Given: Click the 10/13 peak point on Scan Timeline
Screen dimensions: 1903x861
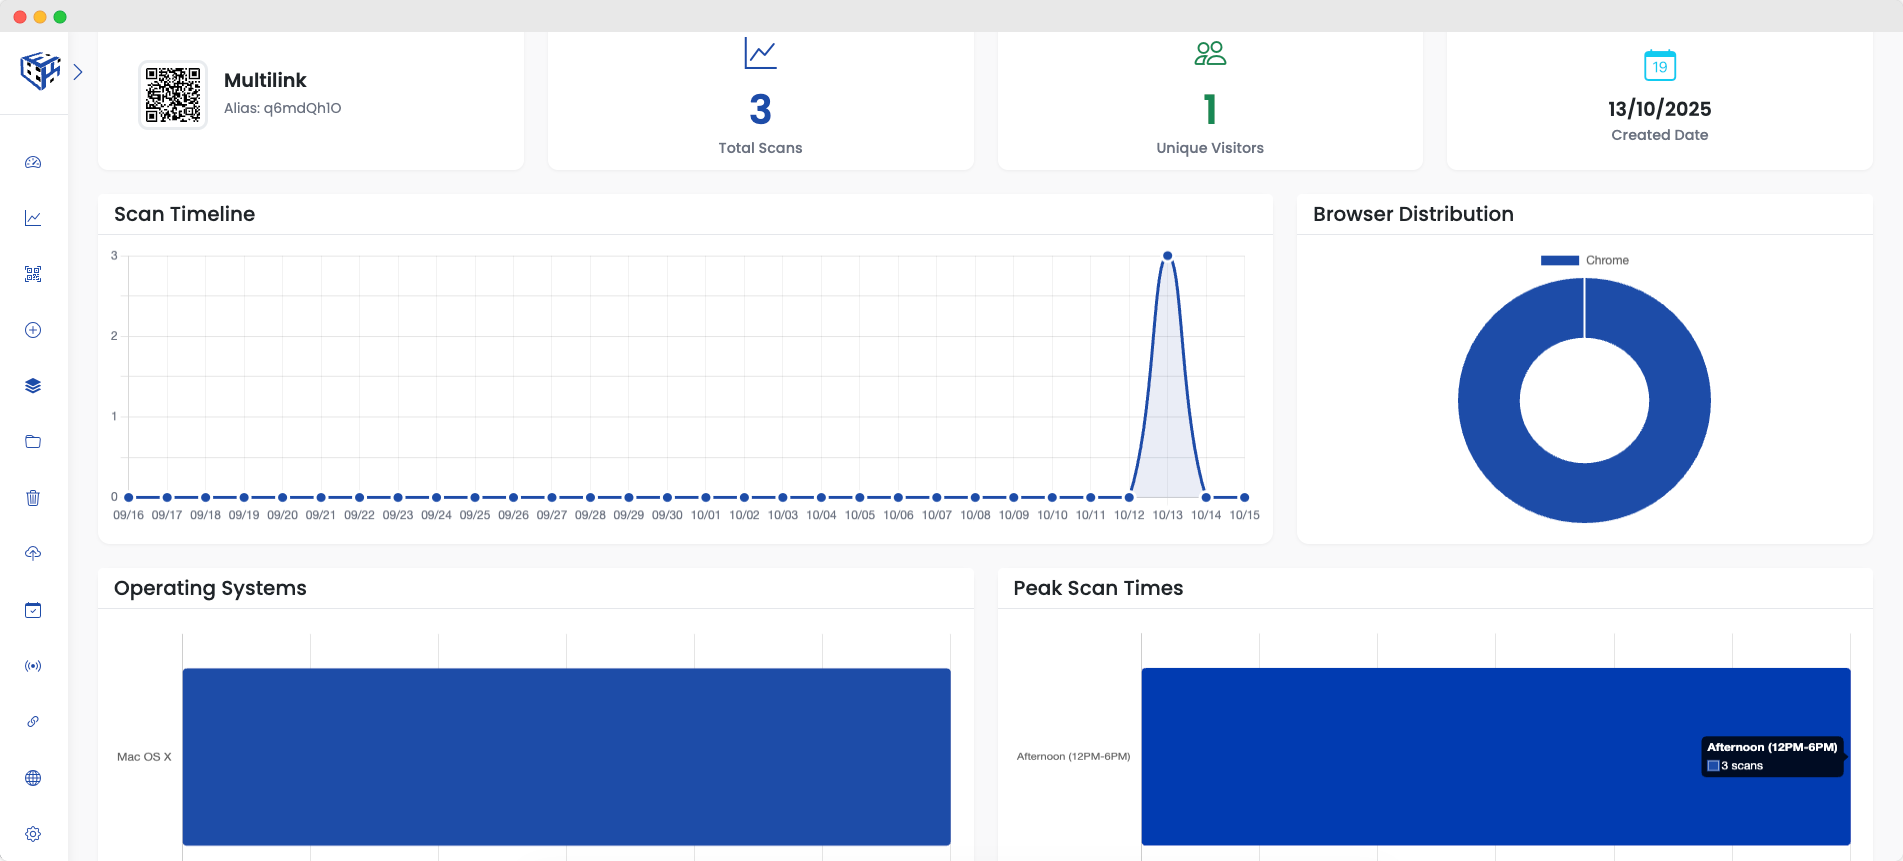Looking at the screenshot, I should click(1167, 256).
